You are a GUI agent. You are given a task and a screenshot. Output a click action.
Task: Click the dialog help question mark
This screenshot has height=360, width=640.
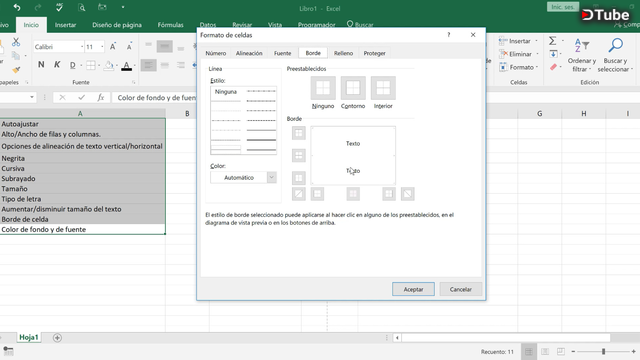(x=449, y=35)
